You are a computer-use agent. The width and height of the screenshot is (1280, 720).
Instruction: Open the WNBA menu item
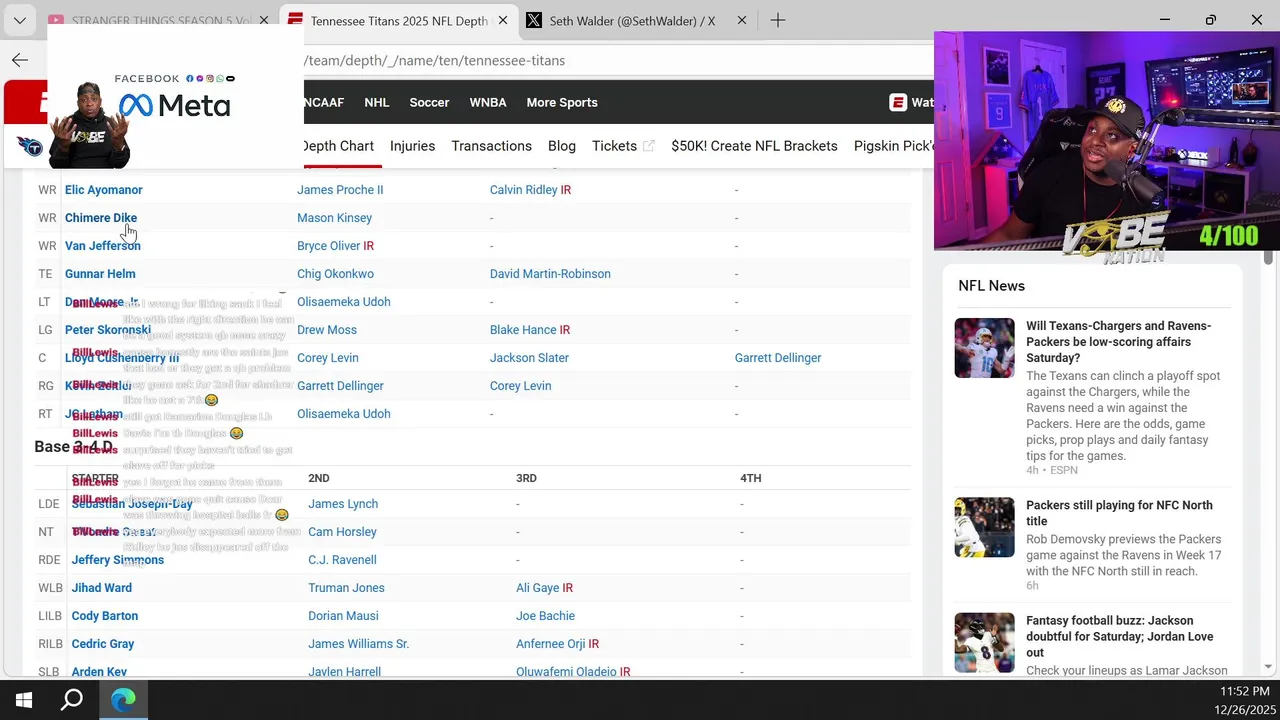click(x=488, y=102)
